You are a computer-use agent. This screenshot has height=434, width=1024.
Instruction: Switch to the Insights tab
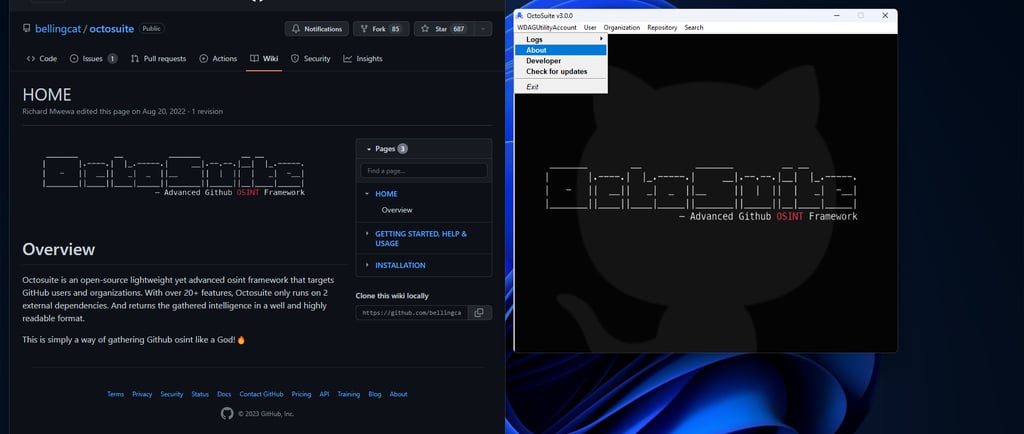click(362, 59)
